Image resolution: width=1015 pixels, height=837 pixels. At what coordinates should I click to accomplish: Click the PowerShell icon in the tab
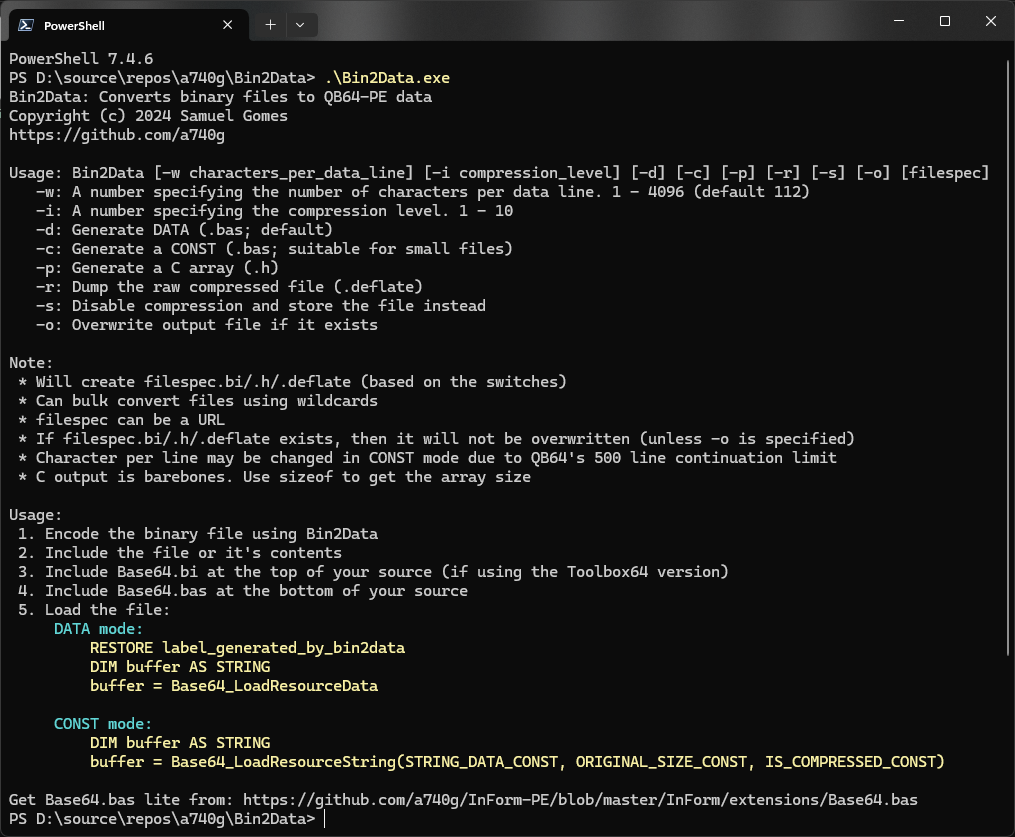point(26,25)
